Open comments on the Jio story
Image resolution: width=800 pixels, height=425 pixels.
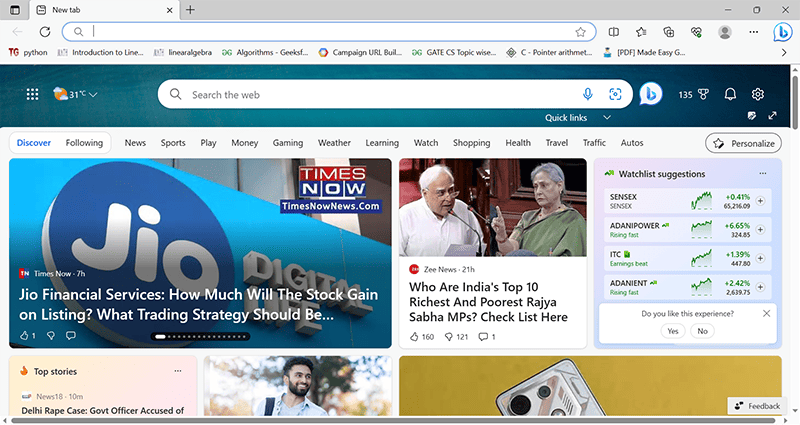point(71,336)
